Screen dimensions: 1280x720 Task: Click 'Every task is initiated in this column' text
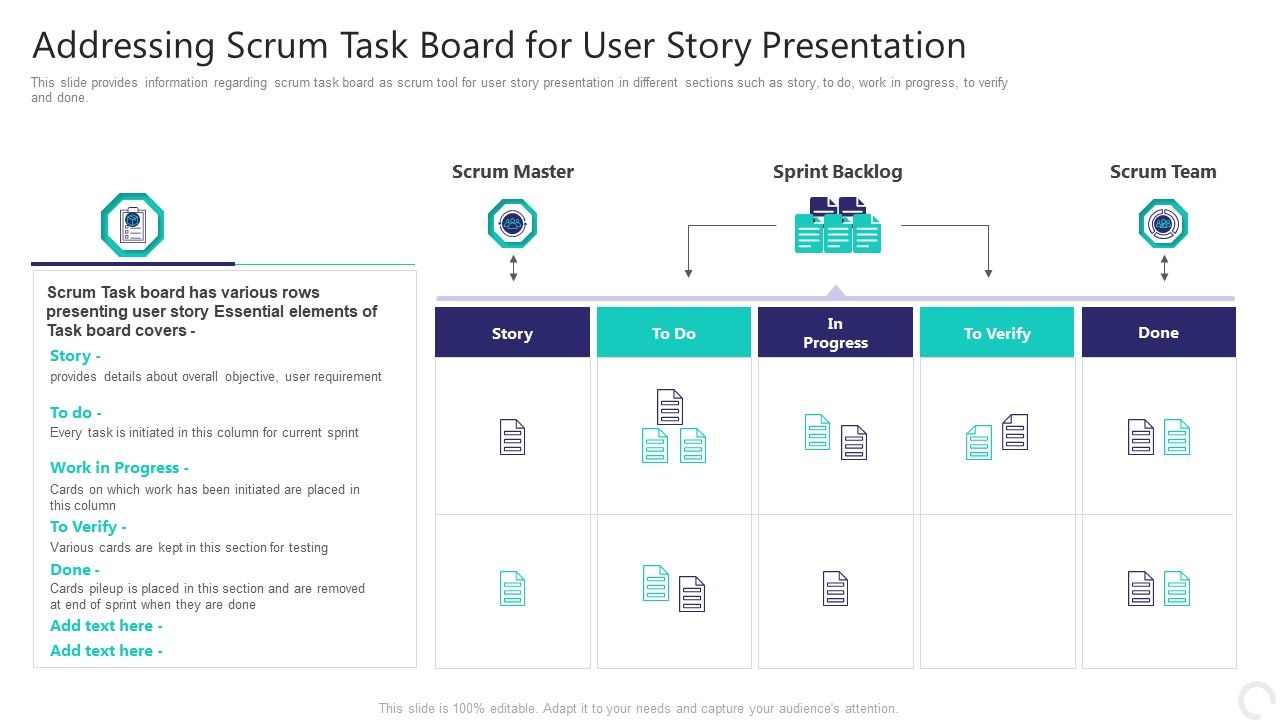[204, 433]
